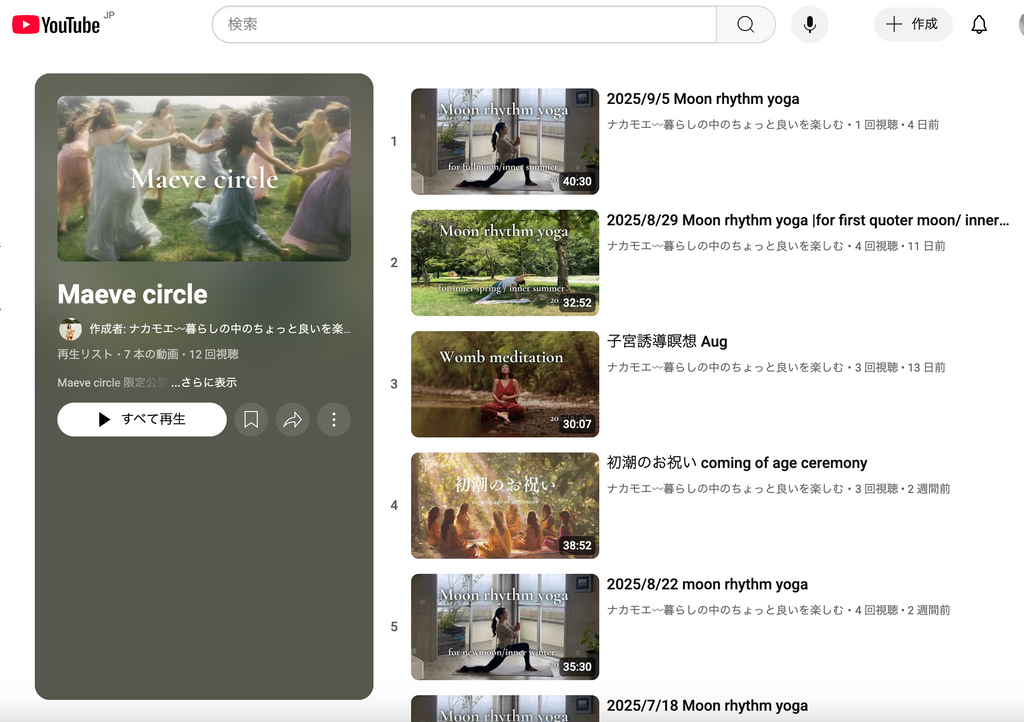Screen dimensions: 1024x722
Task: Play the 子宮誘導瞑想 Aug video
Action: pos(666,342)
